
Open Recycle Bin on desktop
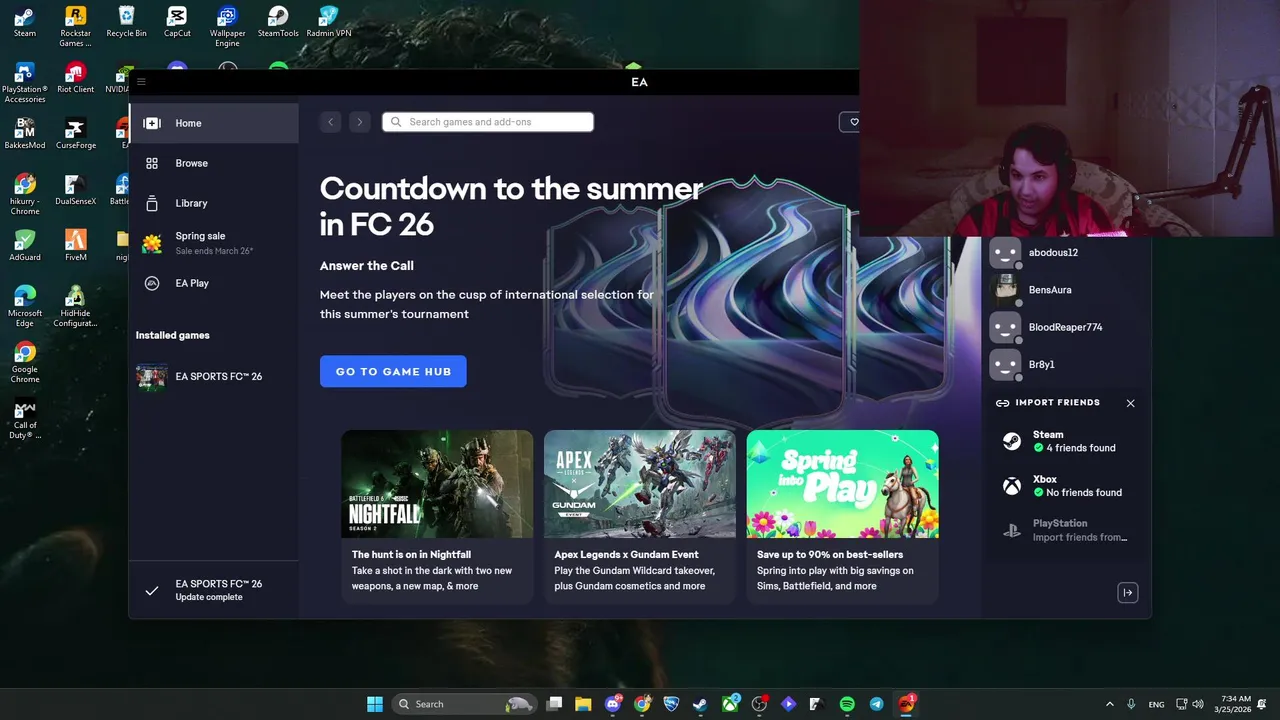coord(126,21)
